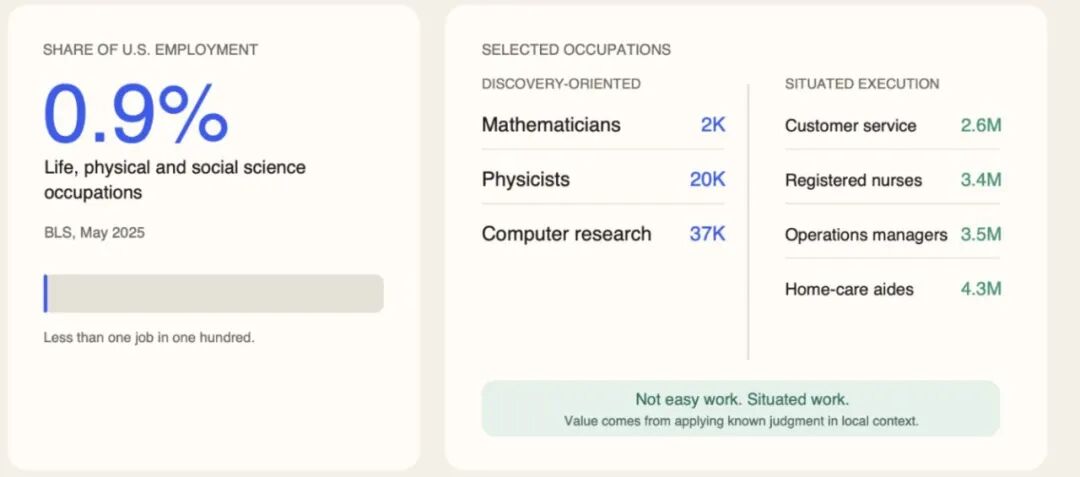Click the large 0.9% statistic
This screenshot has width=1080, height=477.
(x=136, y=115)
